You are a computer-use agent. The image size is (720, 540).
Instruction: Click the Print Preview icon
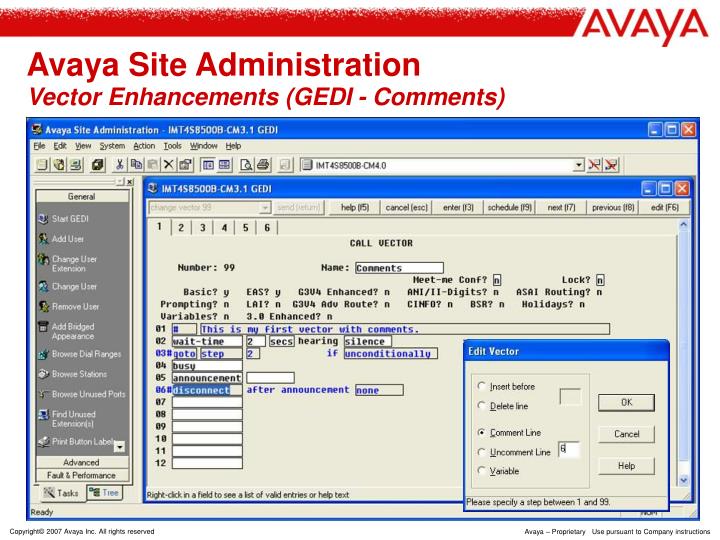pos(246,165)
